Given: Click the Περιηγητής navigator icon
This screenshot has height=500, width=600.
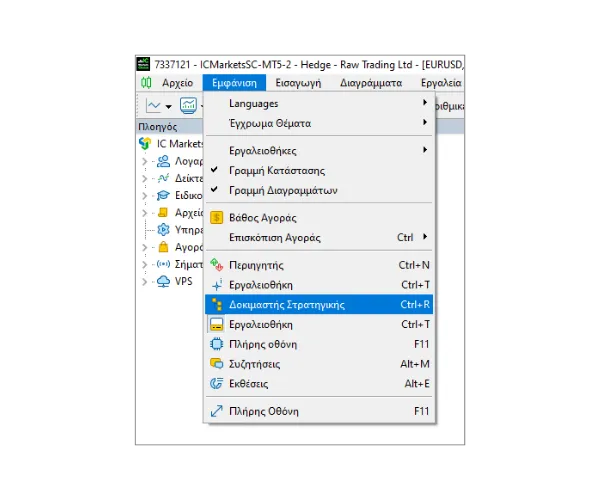Looking at the screenshot, I should (216, 265).
